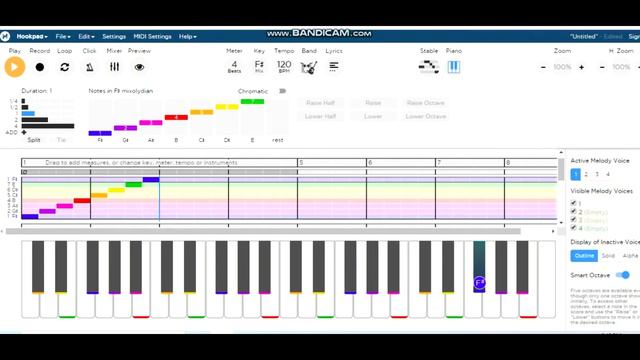
Task: Toggle the Smart Octave switch
Action: [623, 275]
